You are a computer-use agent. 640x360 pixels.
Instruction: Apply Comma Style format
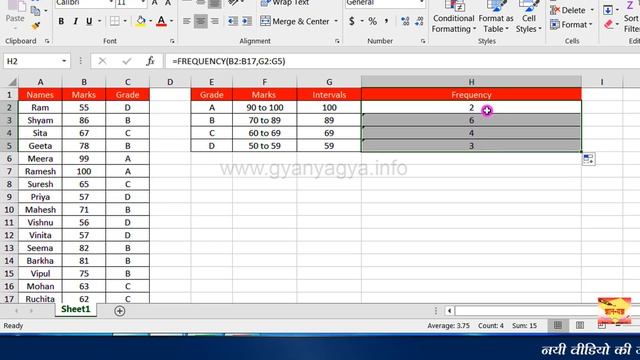pos(386,21)
